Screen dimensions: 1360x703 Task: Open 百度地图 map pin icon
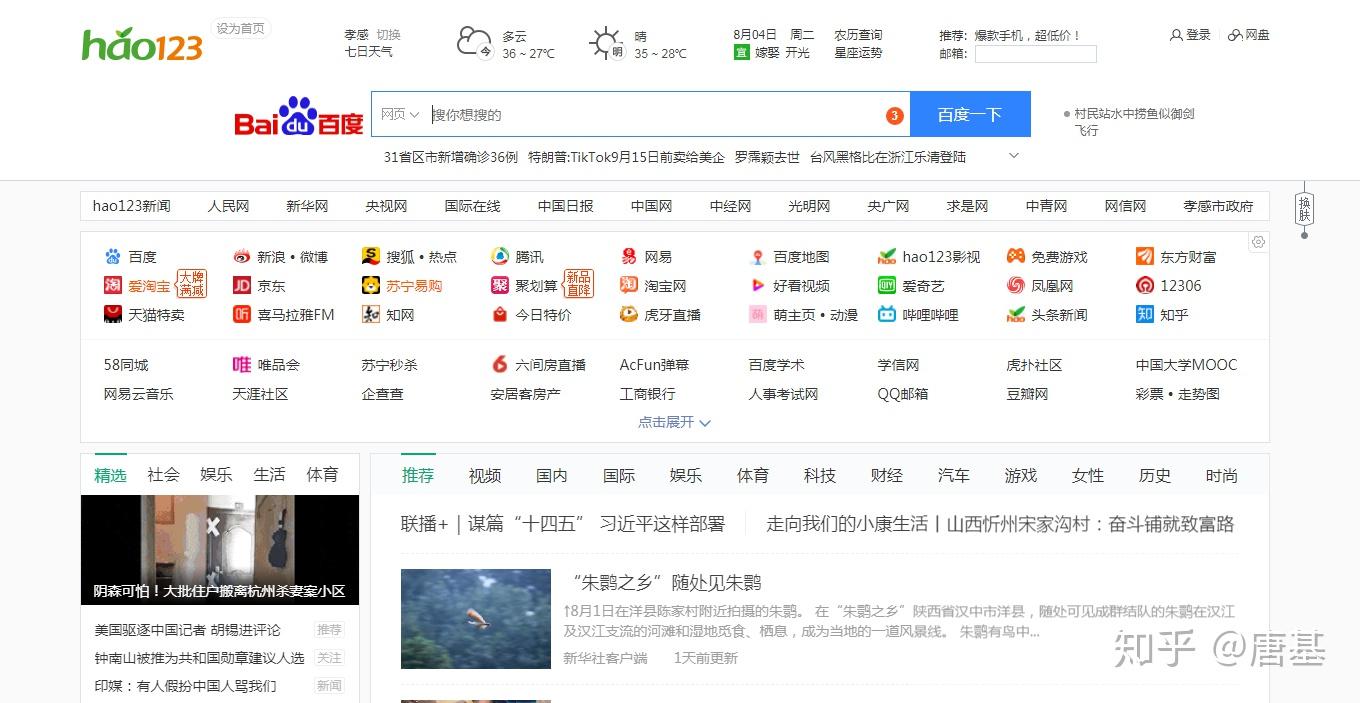pyautogui.click(x=758, y=257)
